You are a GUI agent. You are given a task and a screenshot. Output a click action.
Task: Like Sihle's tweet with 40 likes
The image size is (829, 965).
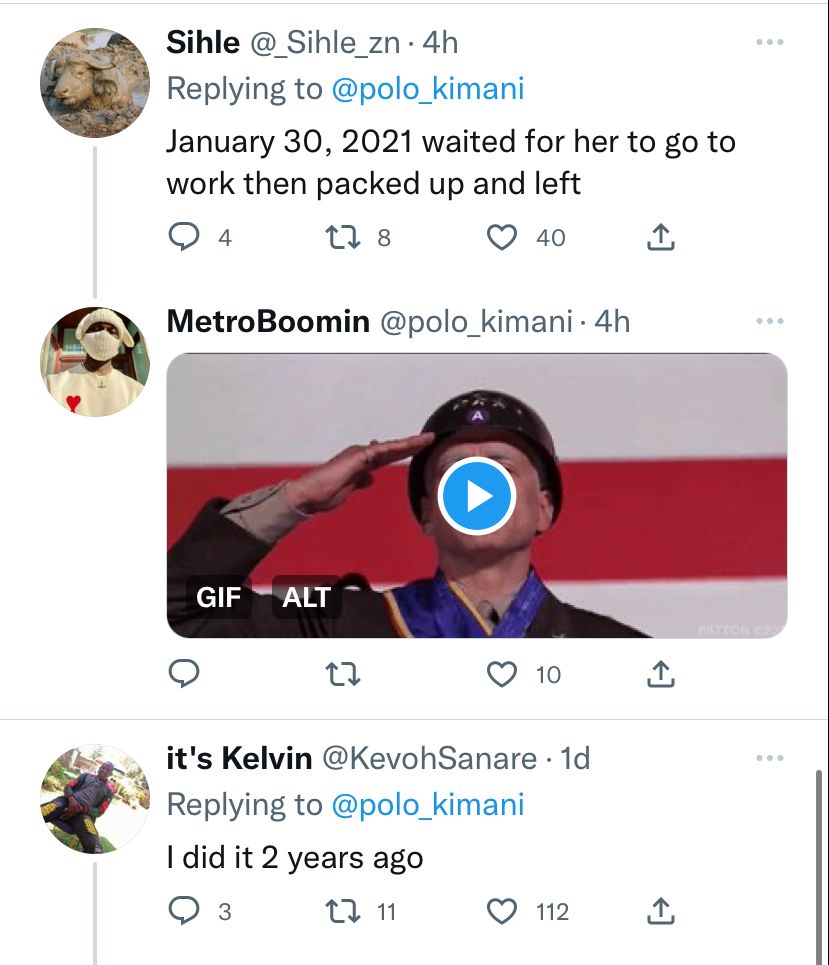[x=502, y=238]
